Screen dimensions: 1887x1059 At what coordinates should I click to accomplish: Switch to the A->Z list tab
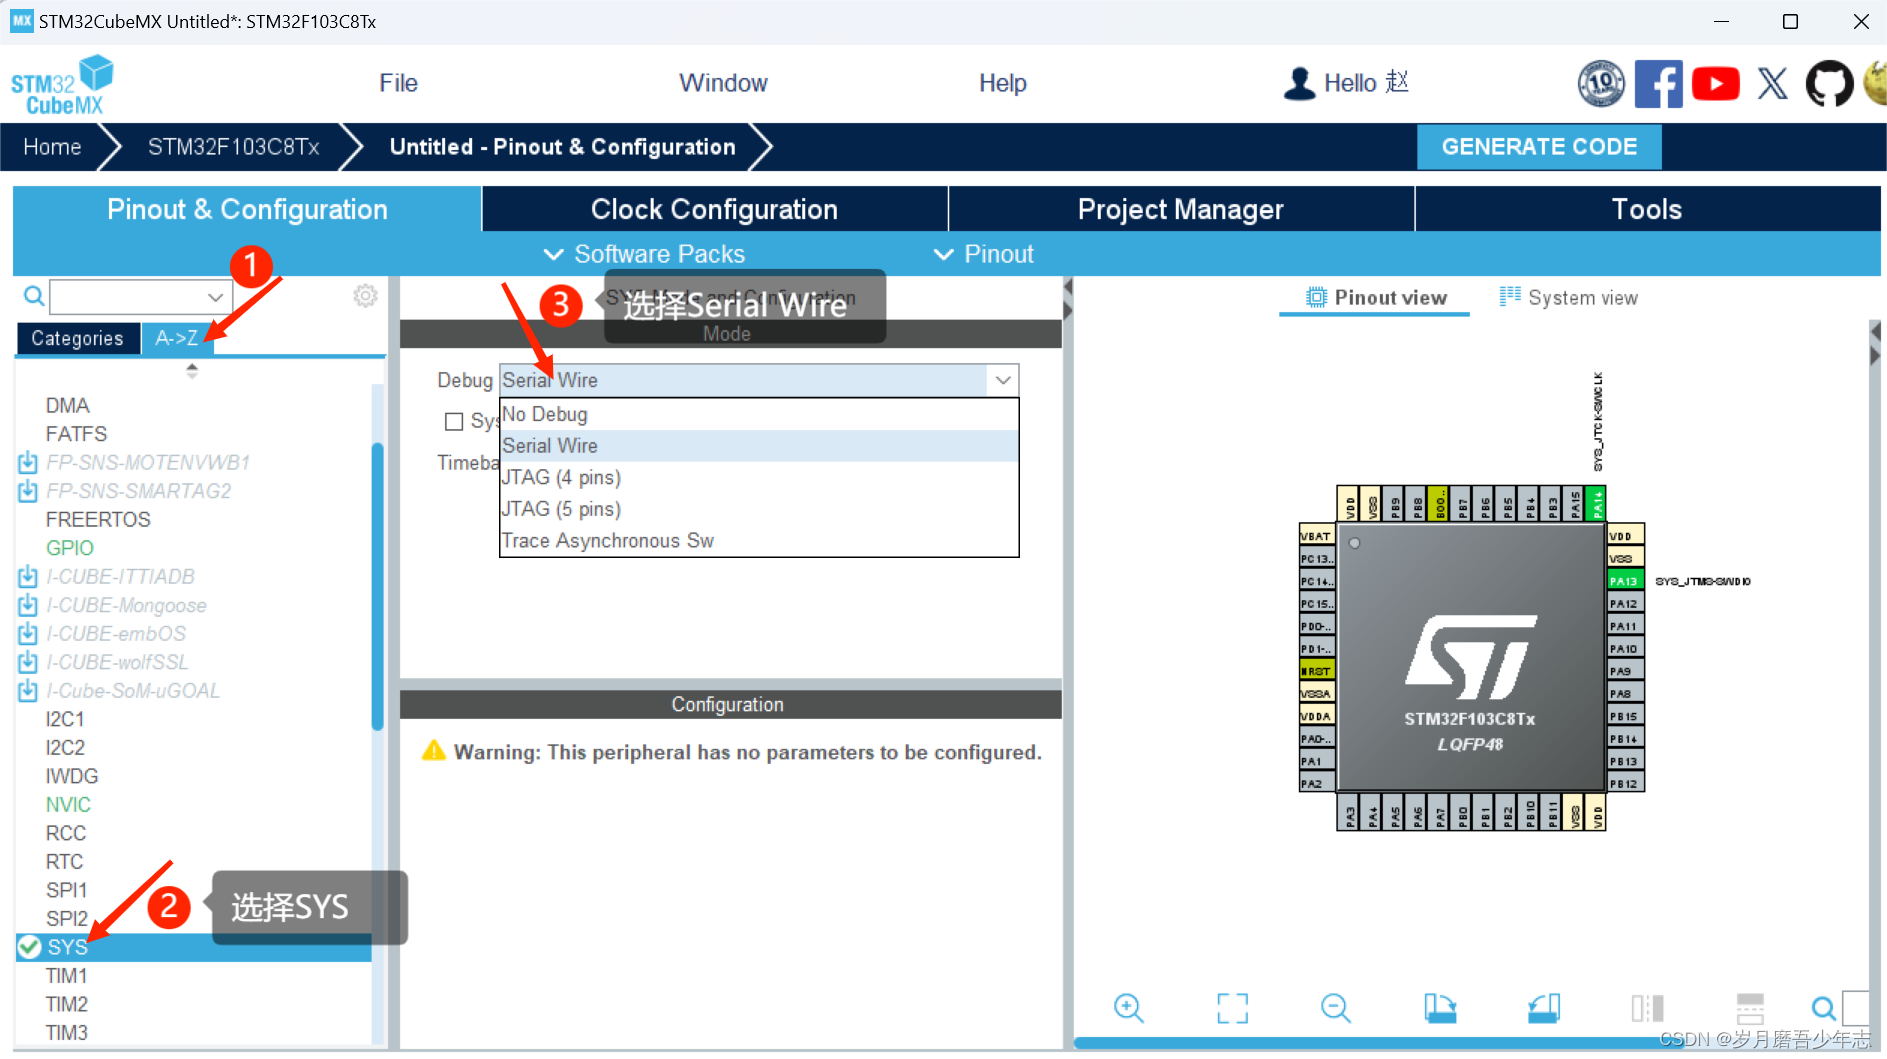[x=176, y=338]
